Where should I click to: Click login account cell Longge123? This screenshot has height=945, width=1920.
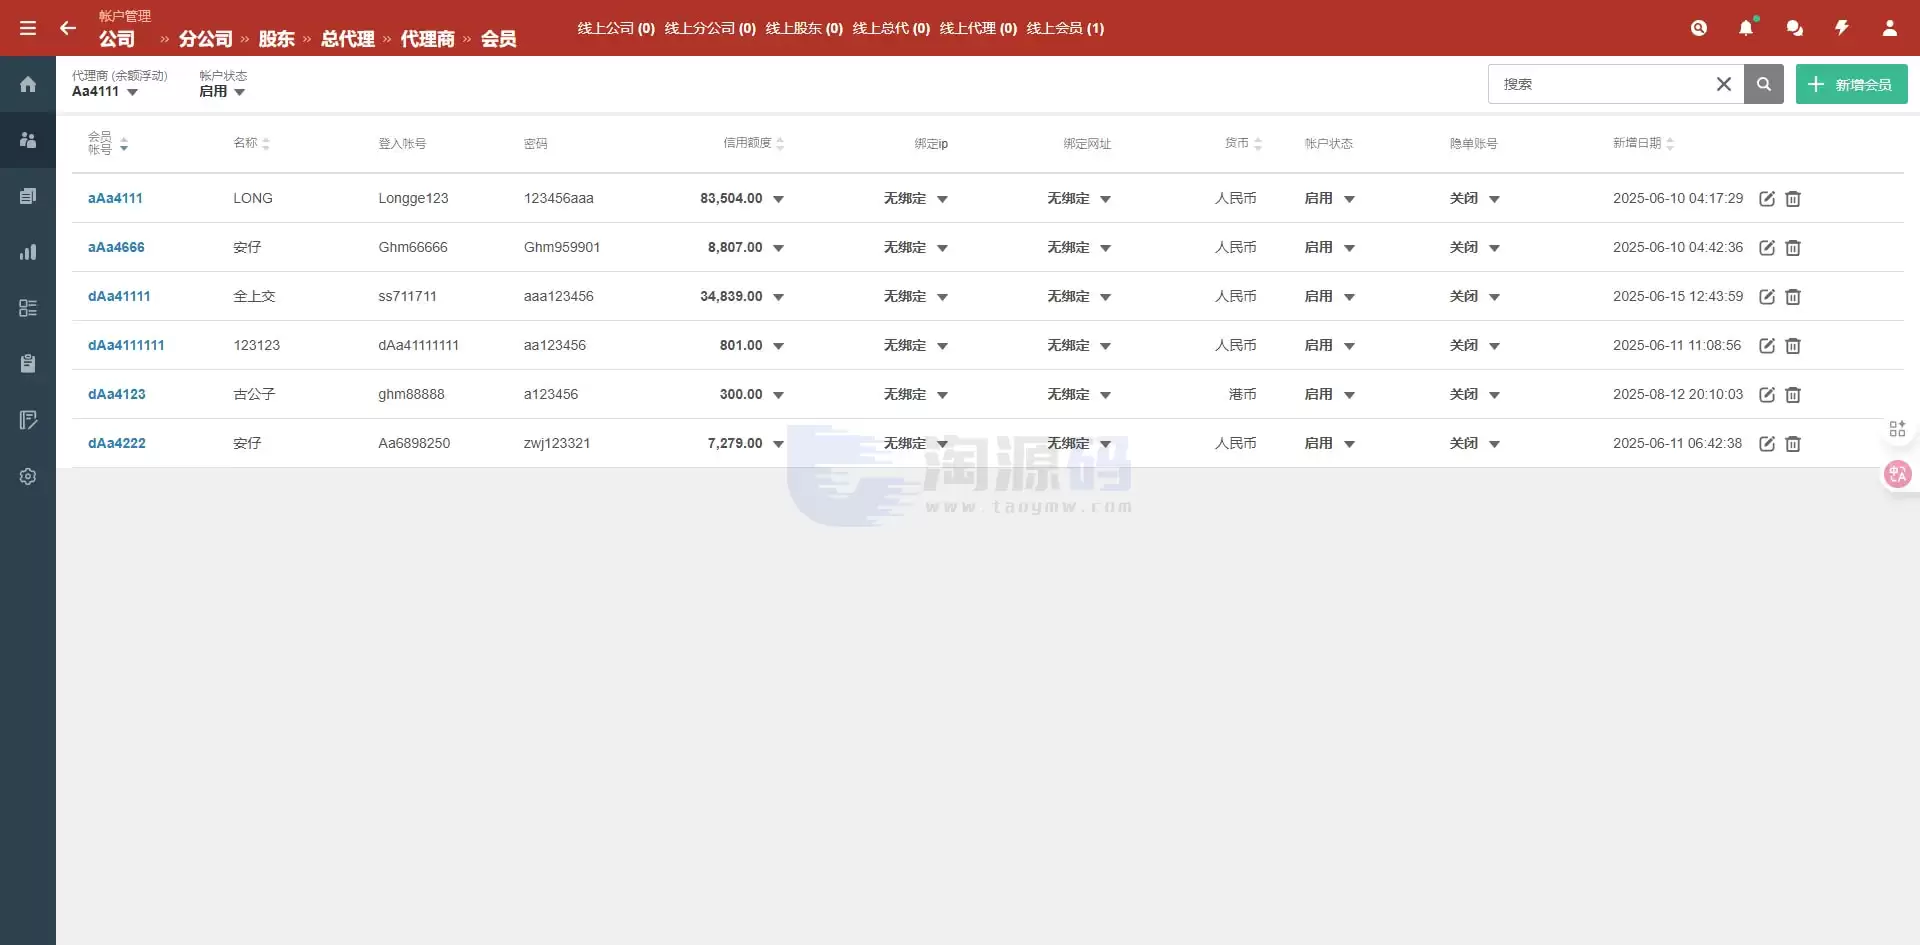[413, 198]
